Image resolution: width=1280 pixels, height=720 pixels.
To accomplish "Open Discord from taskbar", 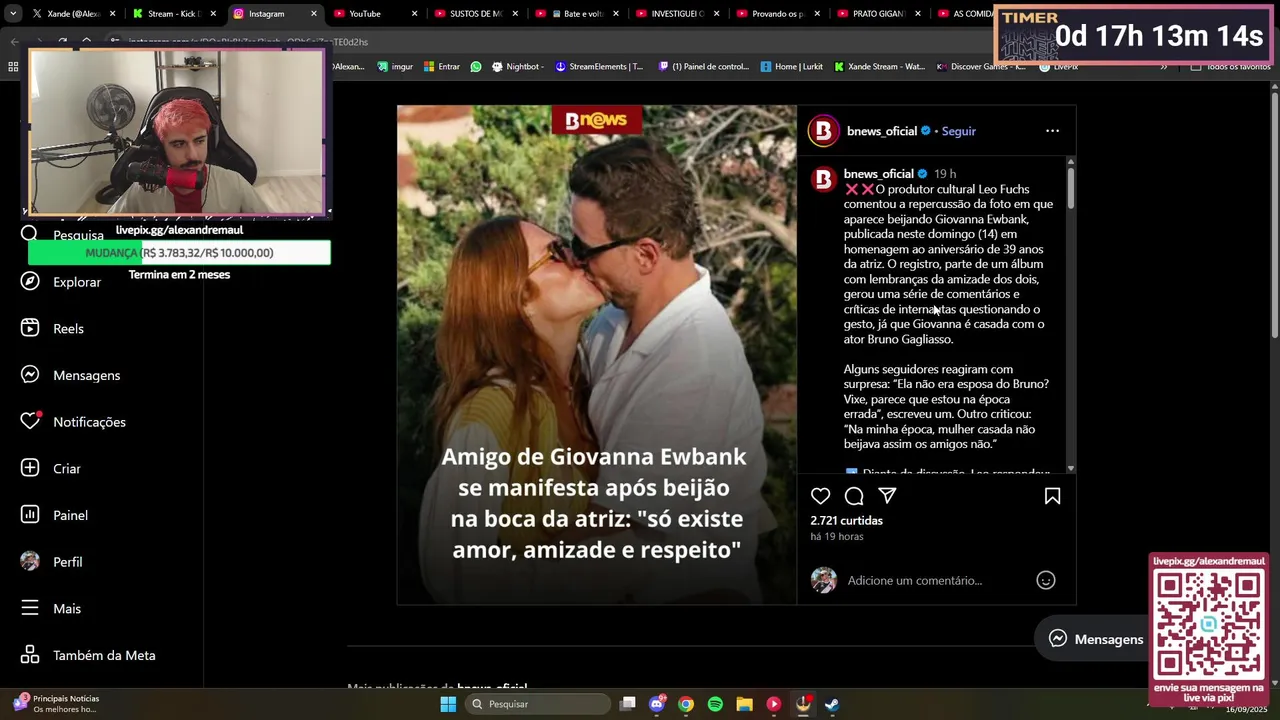I will point(656,704).
